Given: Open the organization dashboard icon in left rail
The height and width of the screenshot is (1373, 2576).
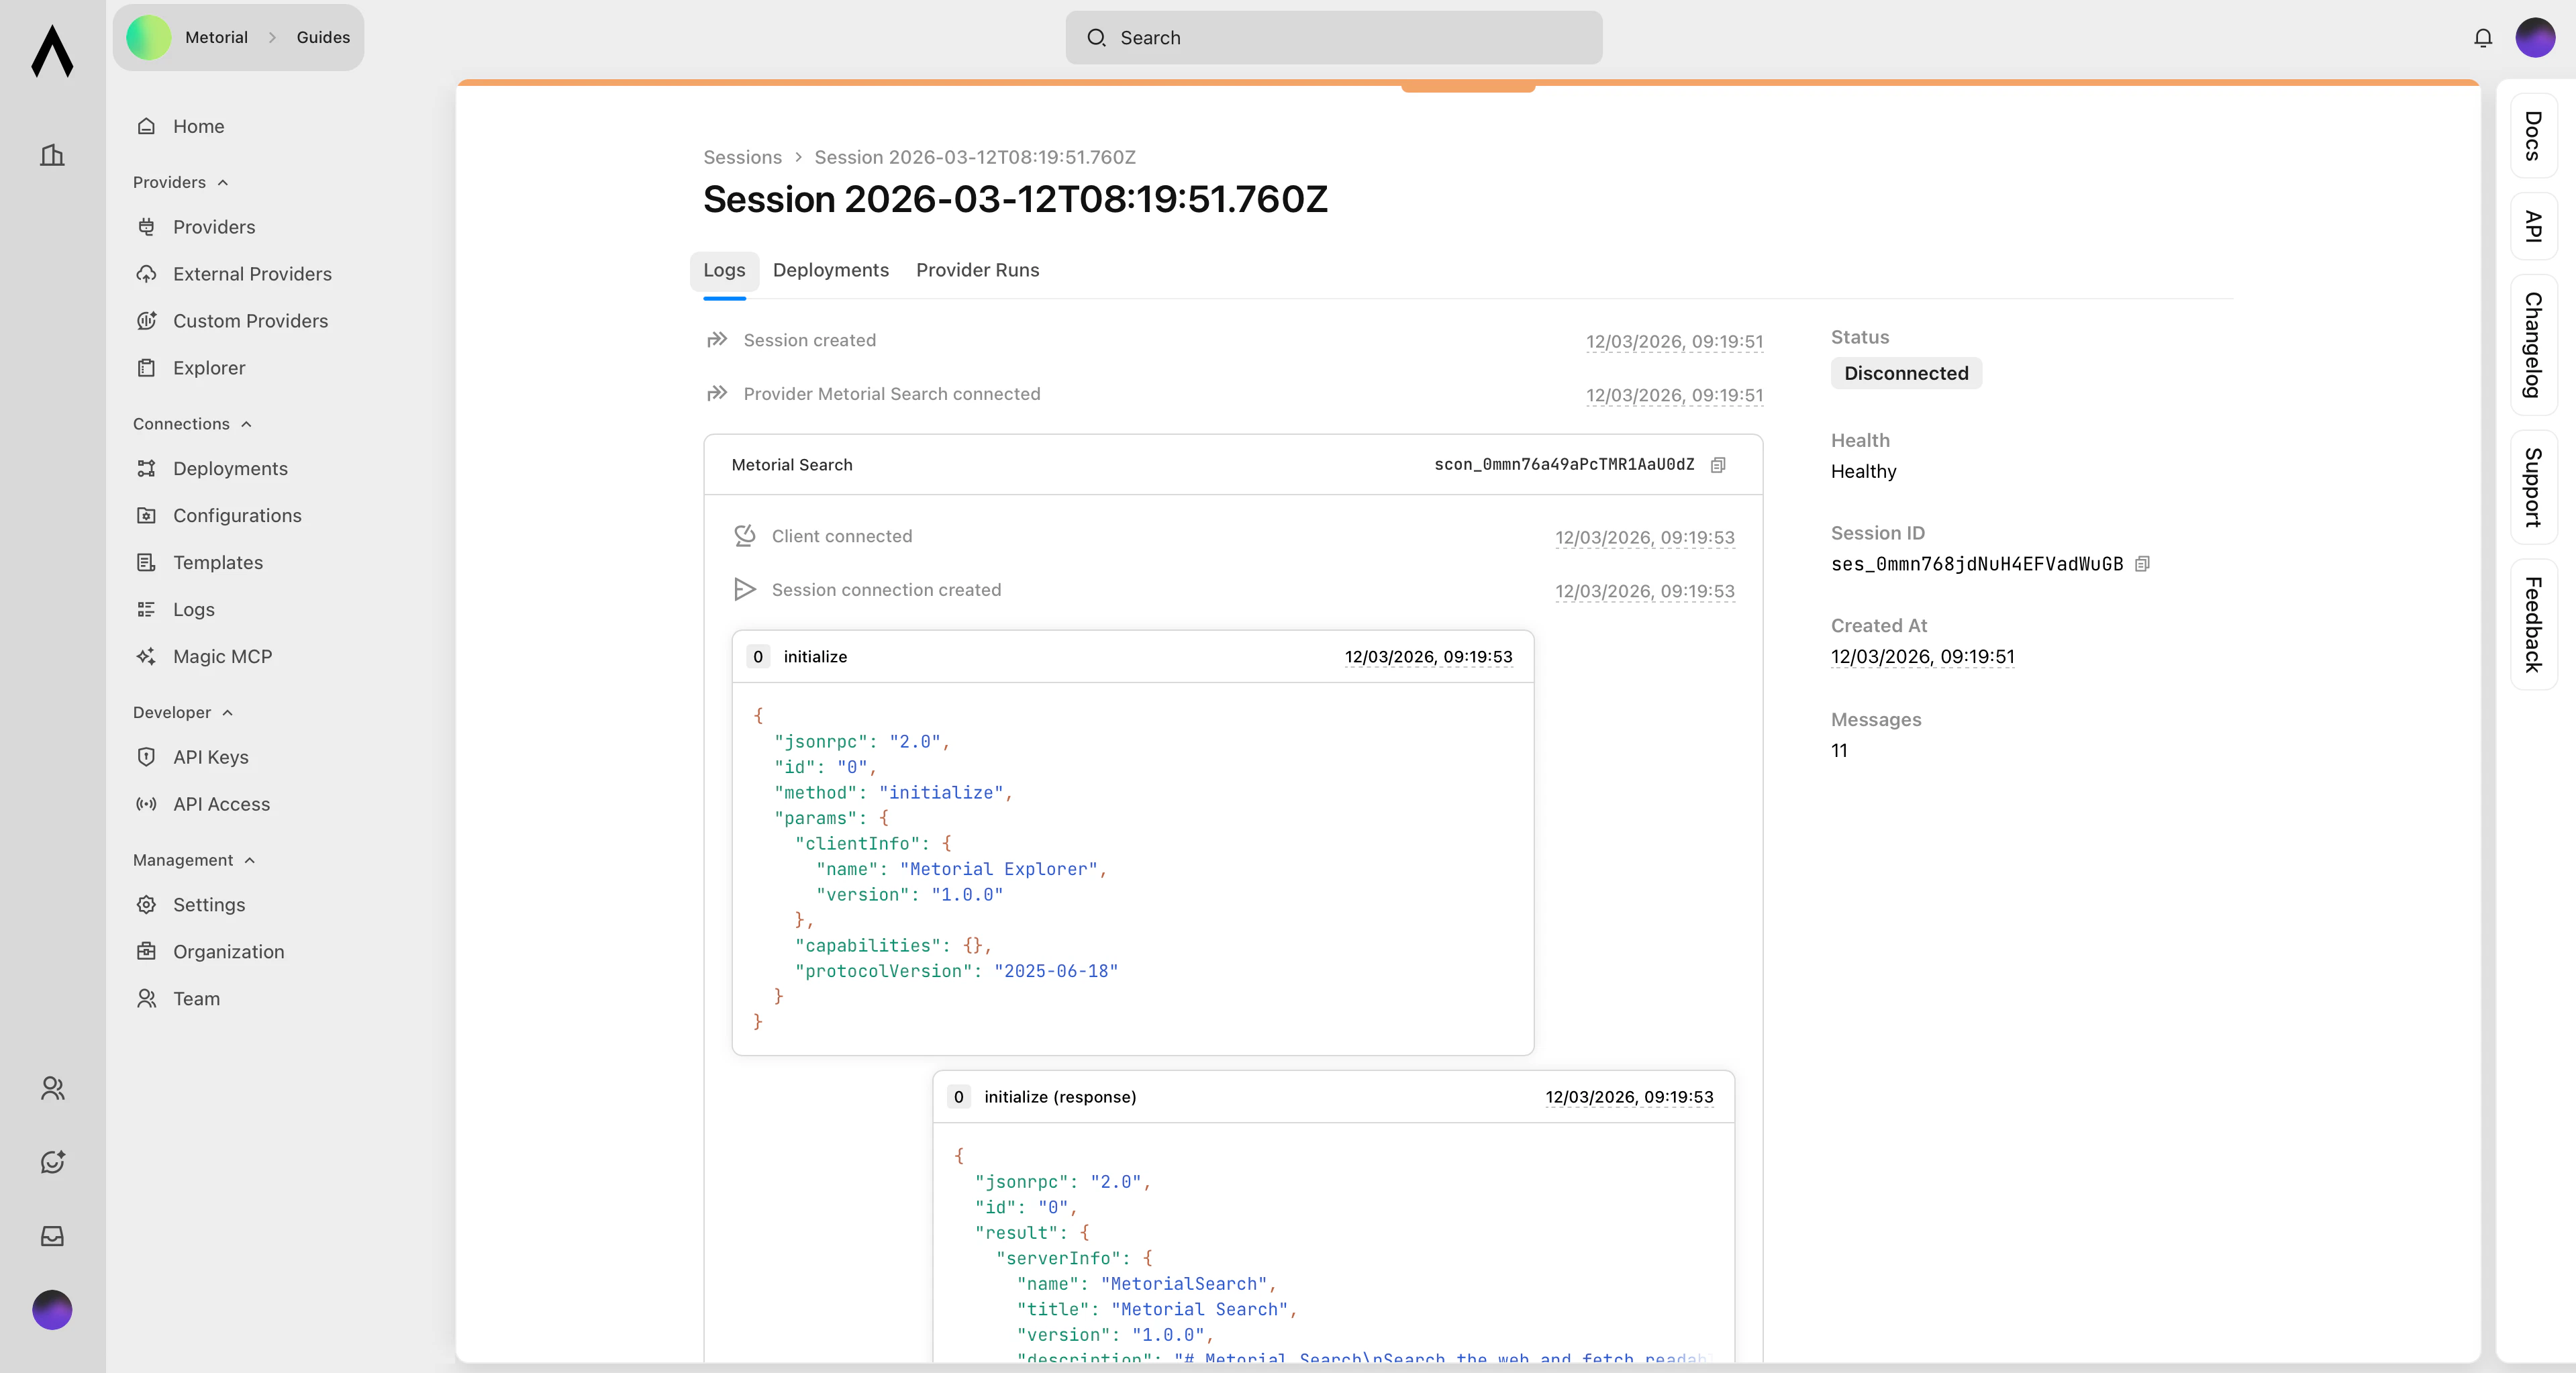Looking at the screenshot, I should click(52, 155).
